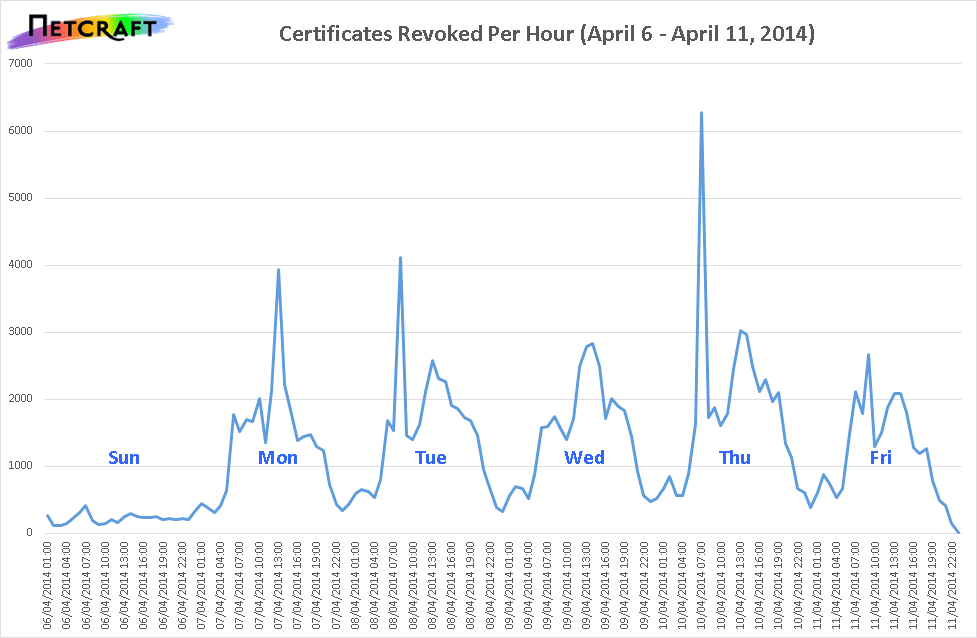Select the Mon day label
The height and width of the screenshot is (638, 977).
(x=278, y=458)
